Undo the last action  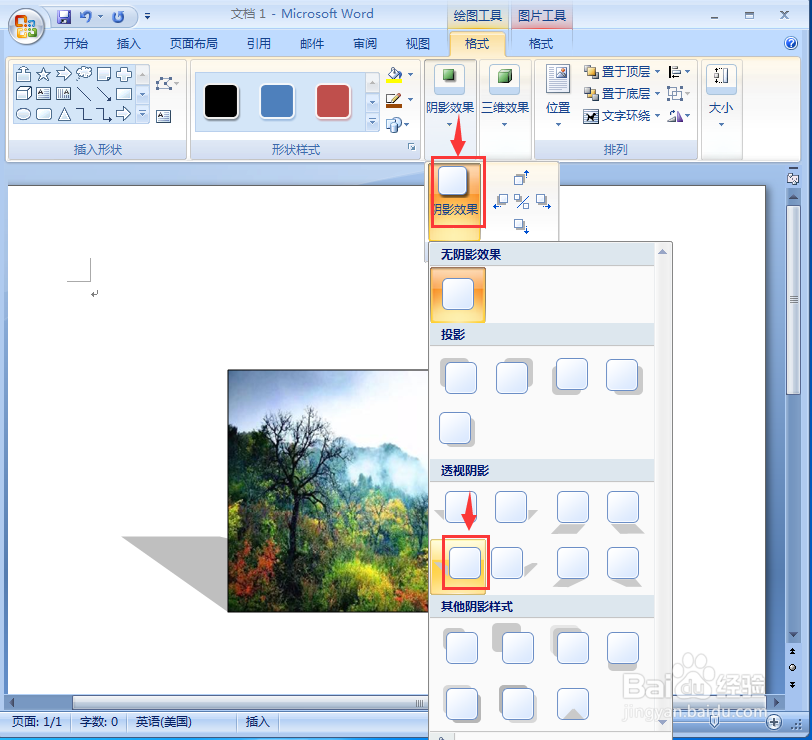85,17
